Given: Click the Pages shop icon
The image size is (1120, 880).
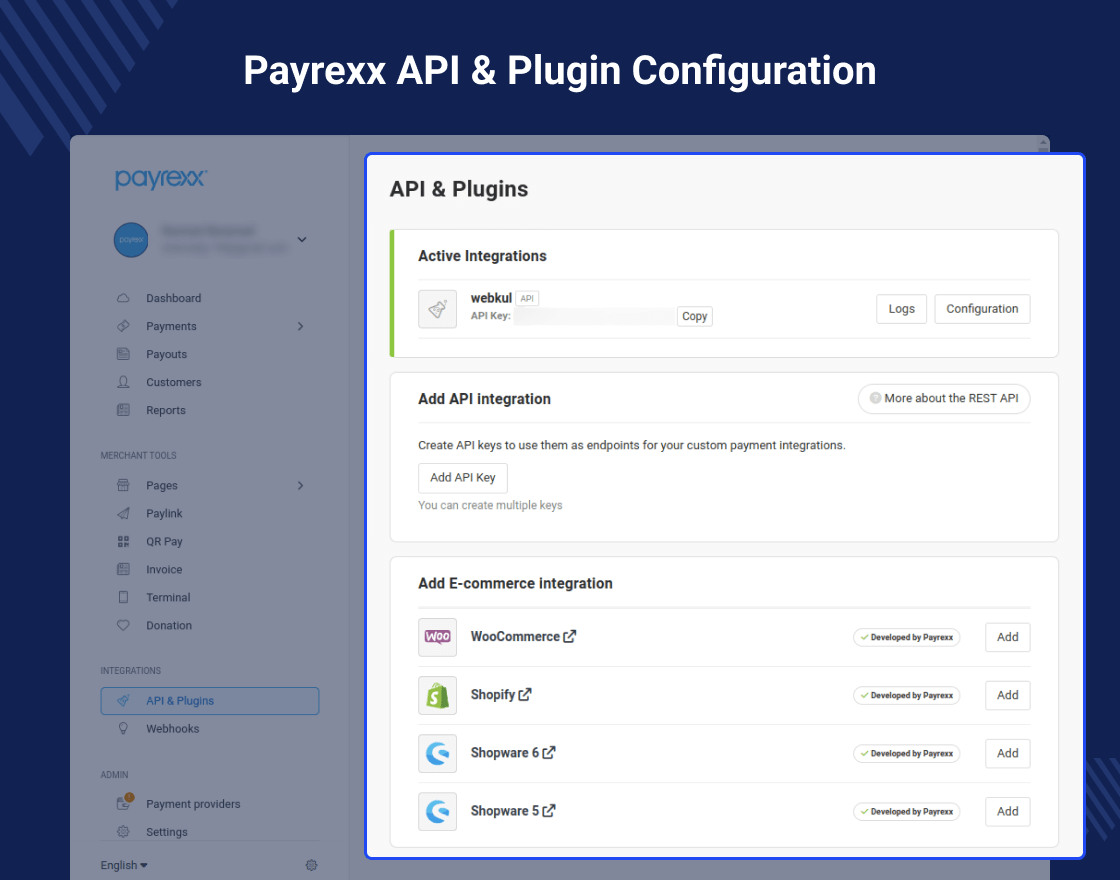Looking at the screenshot, I should (124, 485).
